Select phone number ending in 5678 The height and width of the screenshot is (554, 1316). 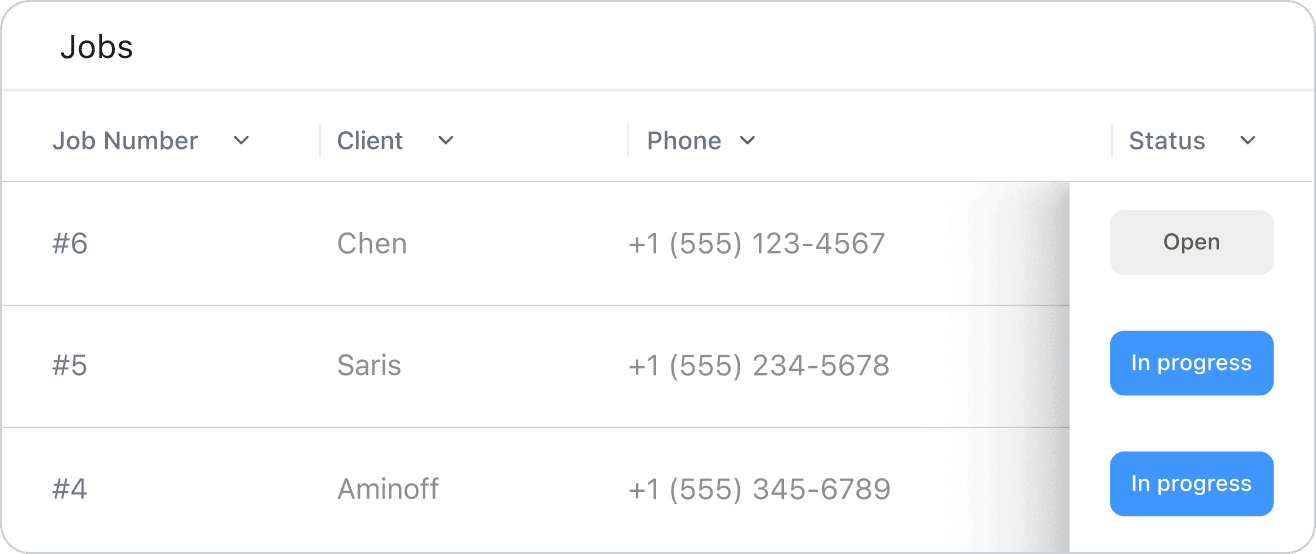click(759, 366)
